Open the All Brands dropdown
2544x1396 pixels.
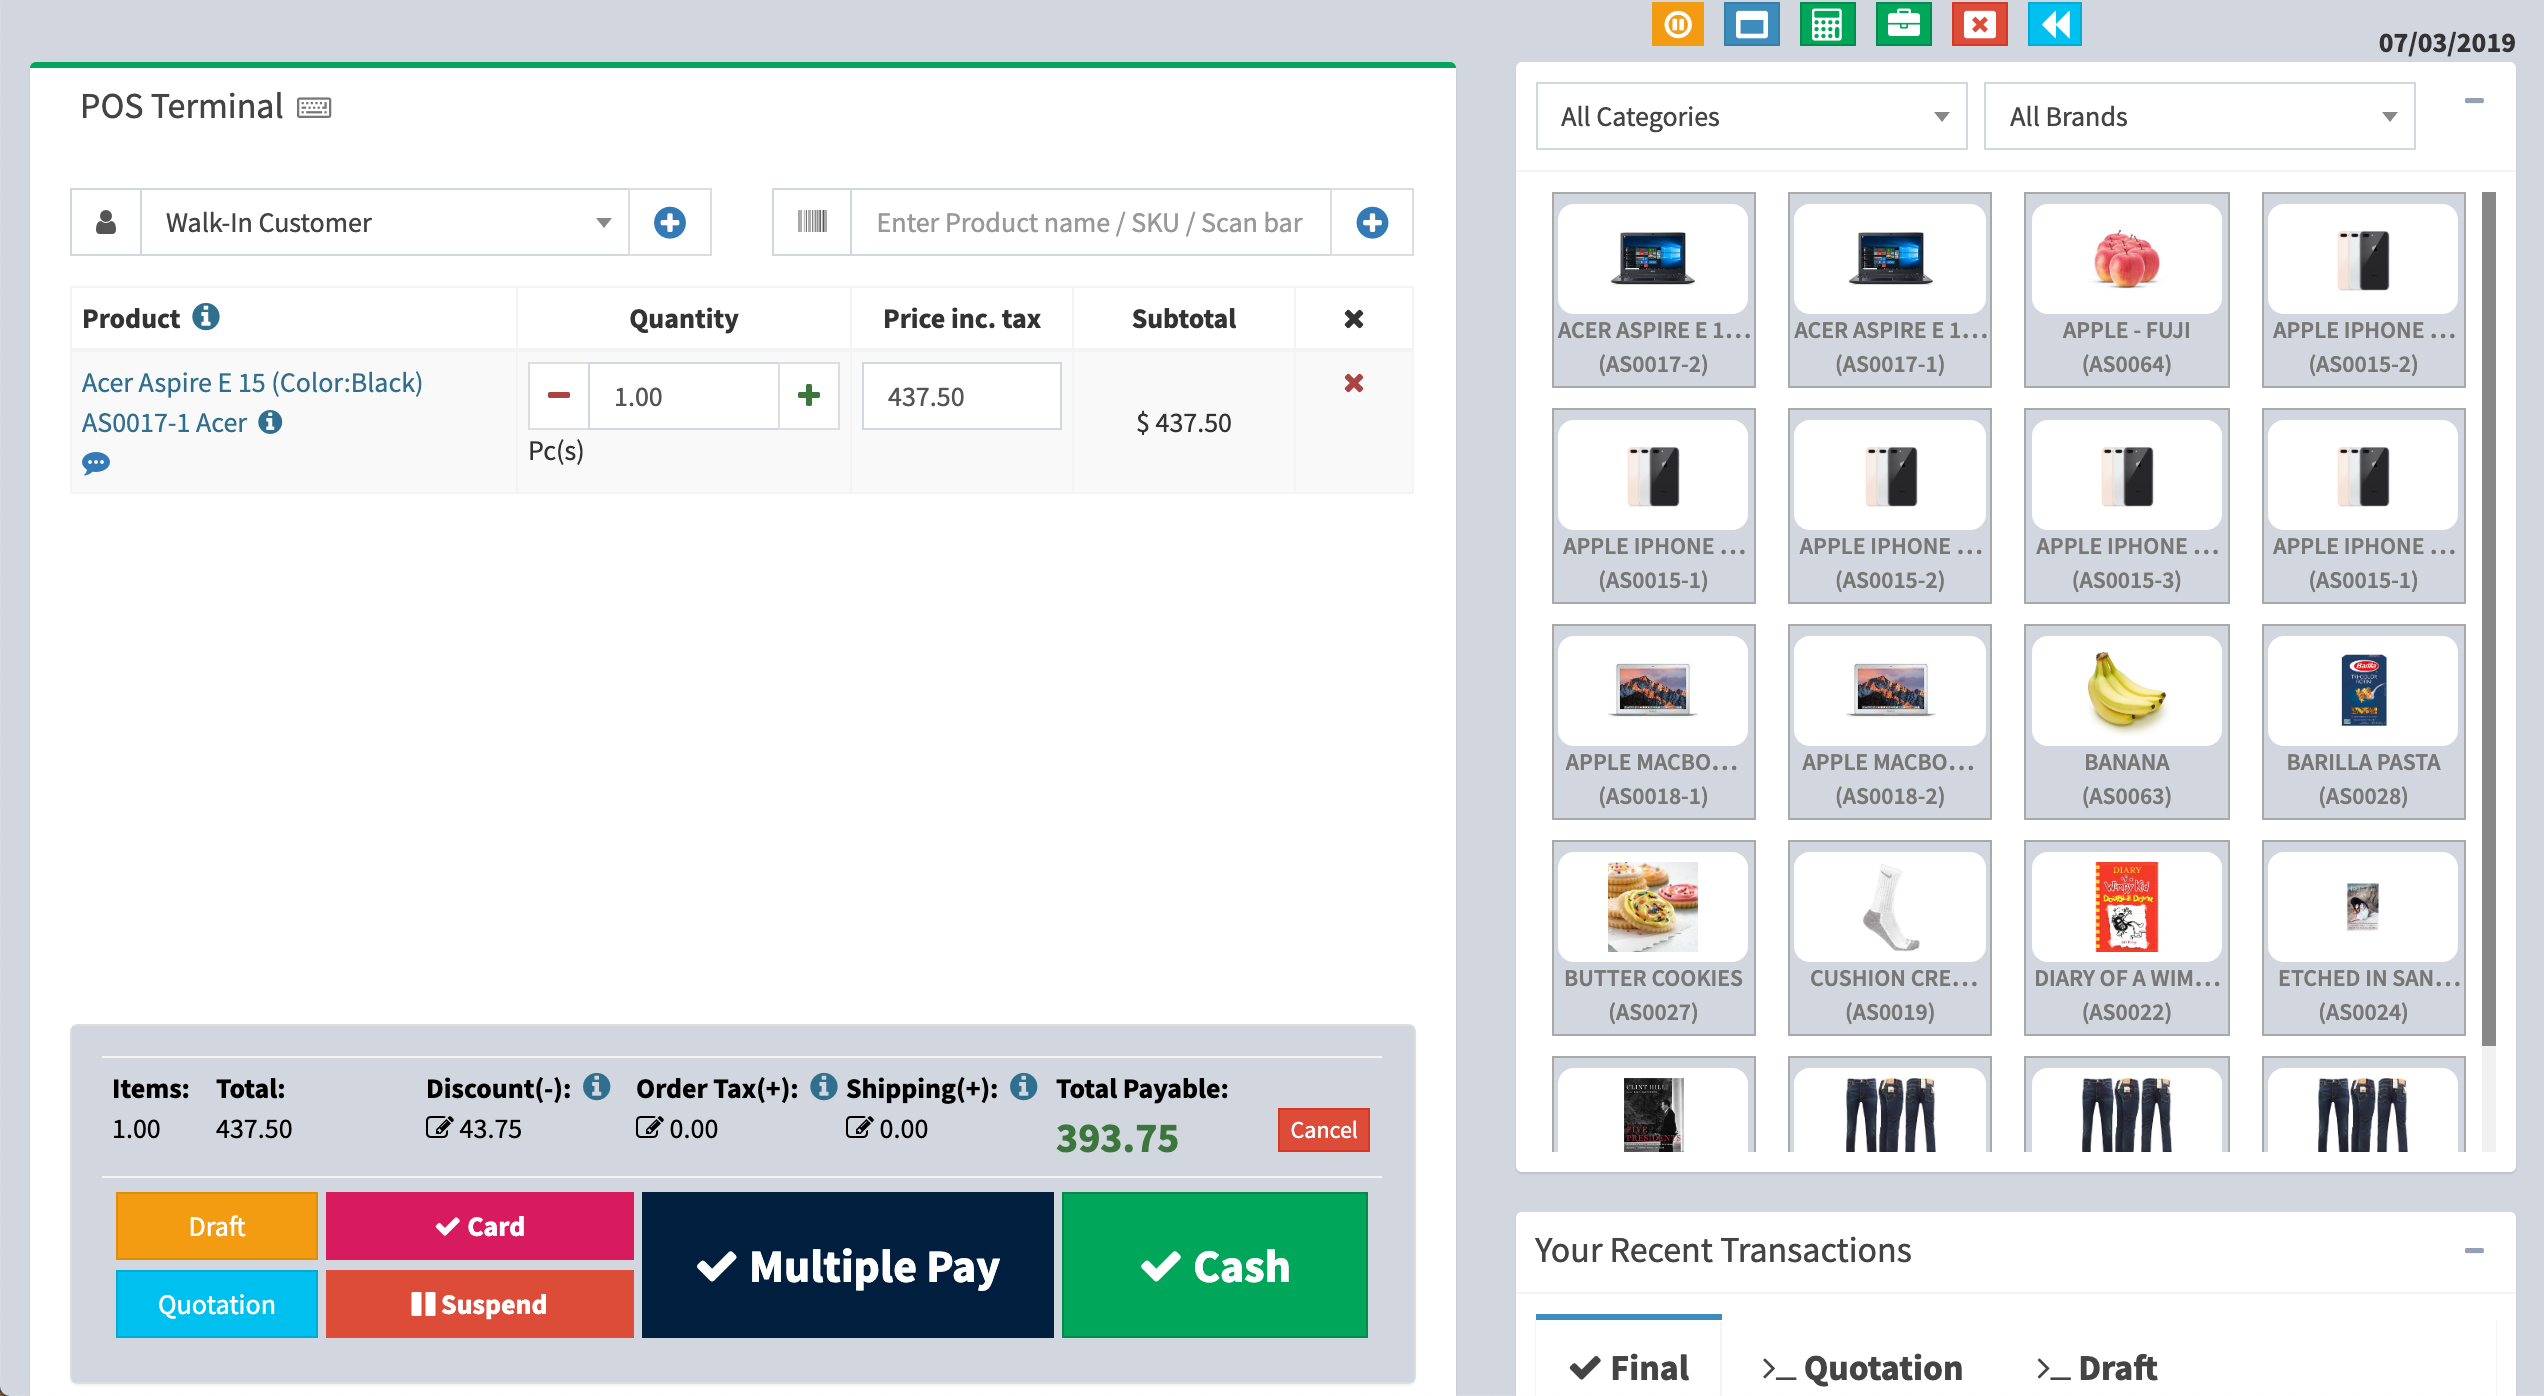[2200, 116]
